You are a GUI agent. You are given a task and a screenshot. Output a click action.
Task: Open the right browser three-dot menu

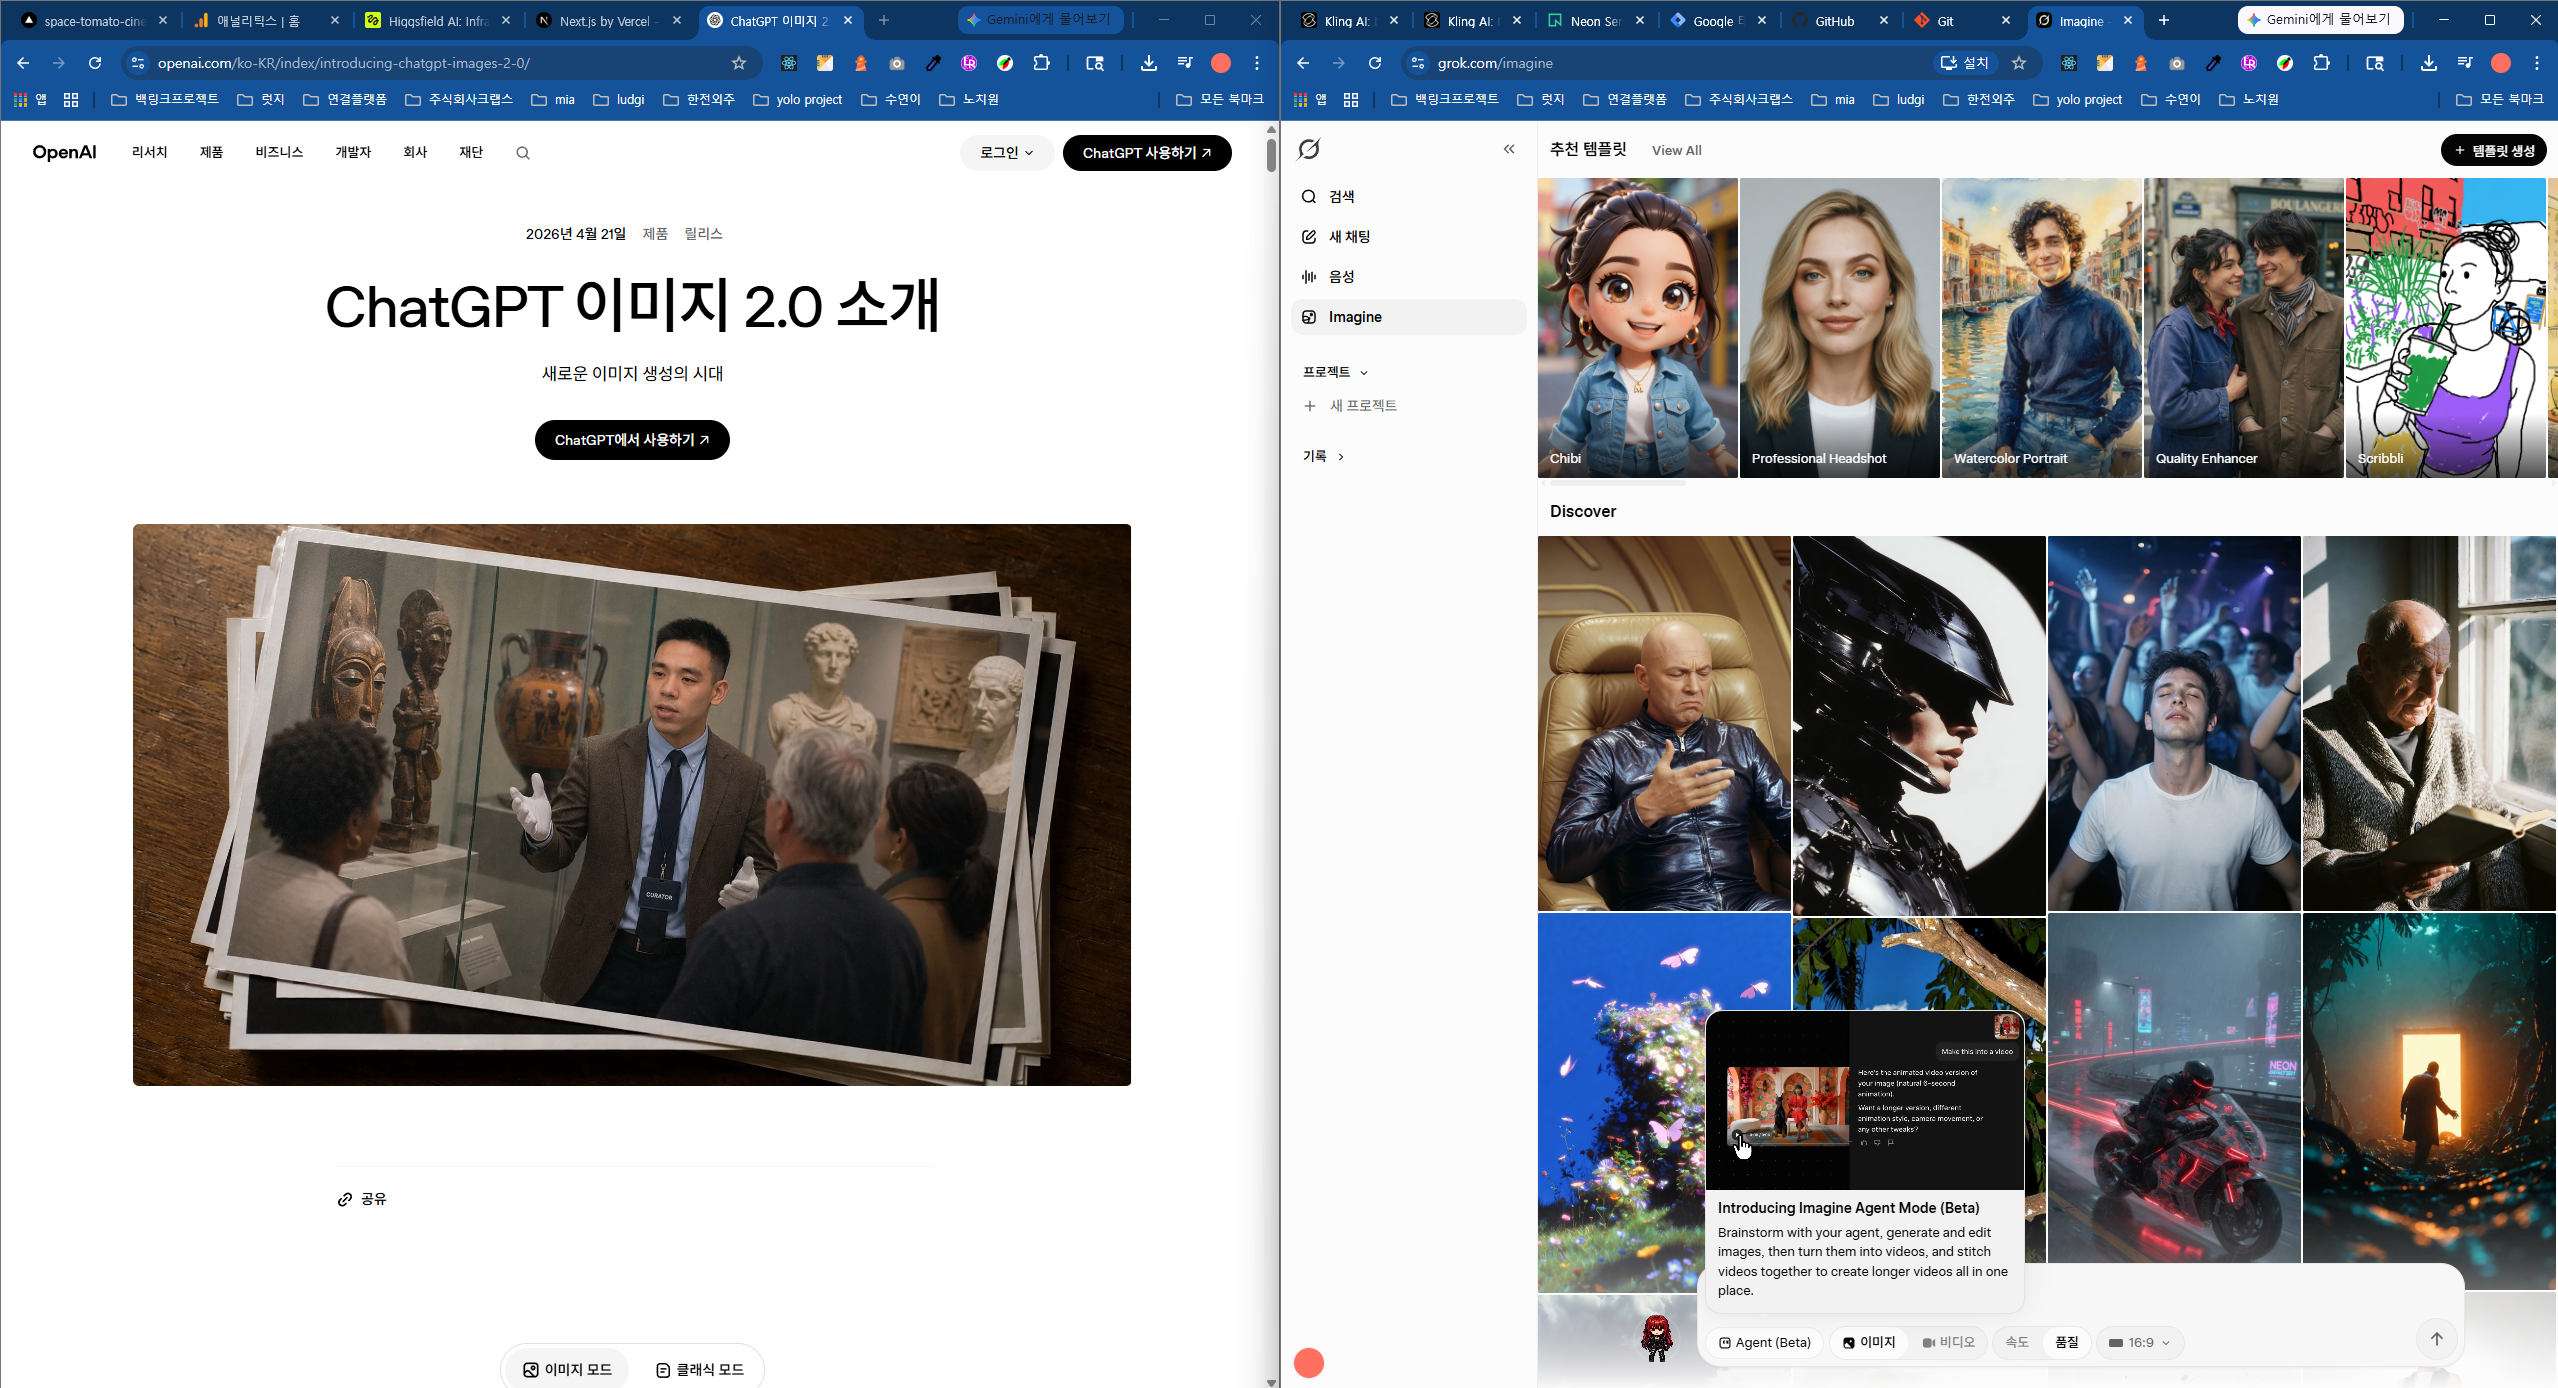coord(2537,63)
